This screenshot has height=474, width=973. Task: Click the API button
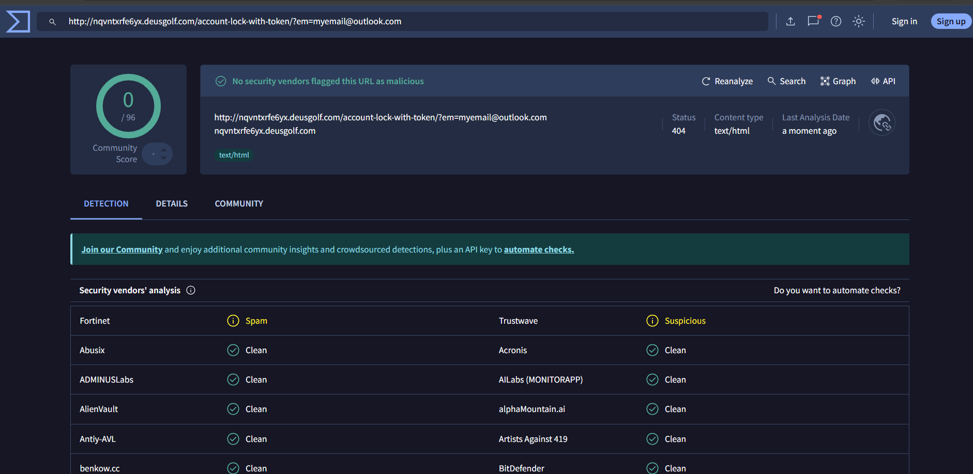point(883,81)
